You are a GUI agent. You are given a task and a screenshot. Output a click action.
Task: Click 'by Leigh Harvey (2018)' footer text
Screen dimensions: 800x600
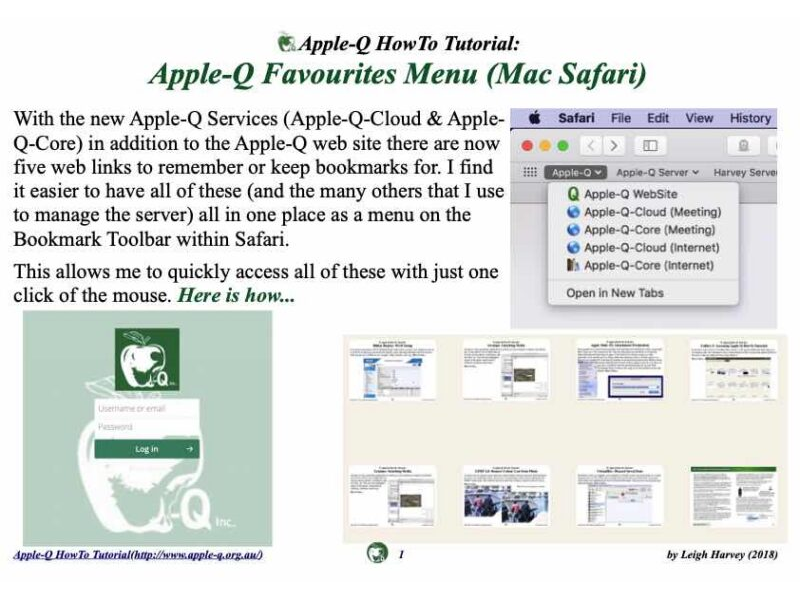tap(722, 554)
